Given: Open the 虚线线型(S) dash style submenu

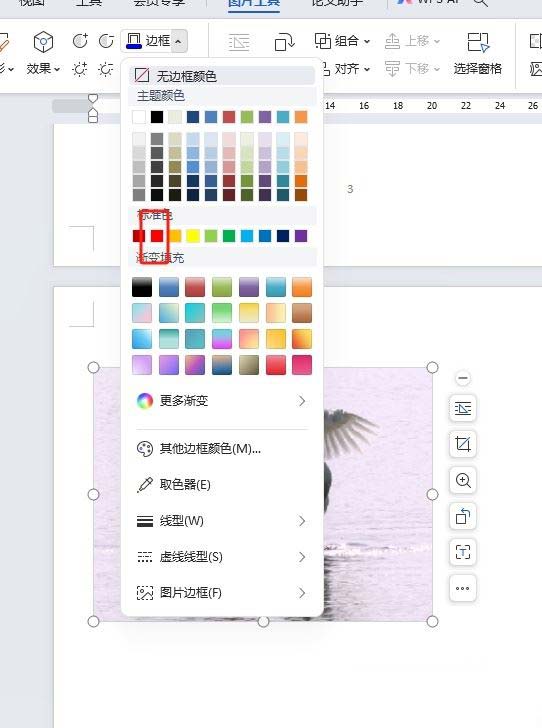Looking at the screenshot, I should (x=222, y=557).
